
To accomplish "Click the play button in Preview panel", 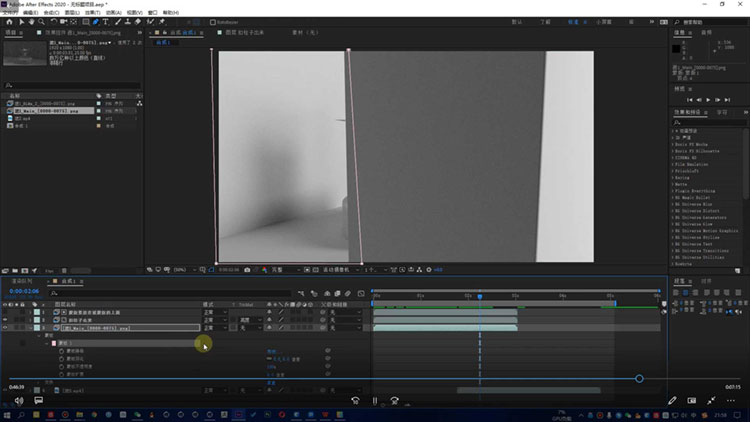I will [708, 100].
